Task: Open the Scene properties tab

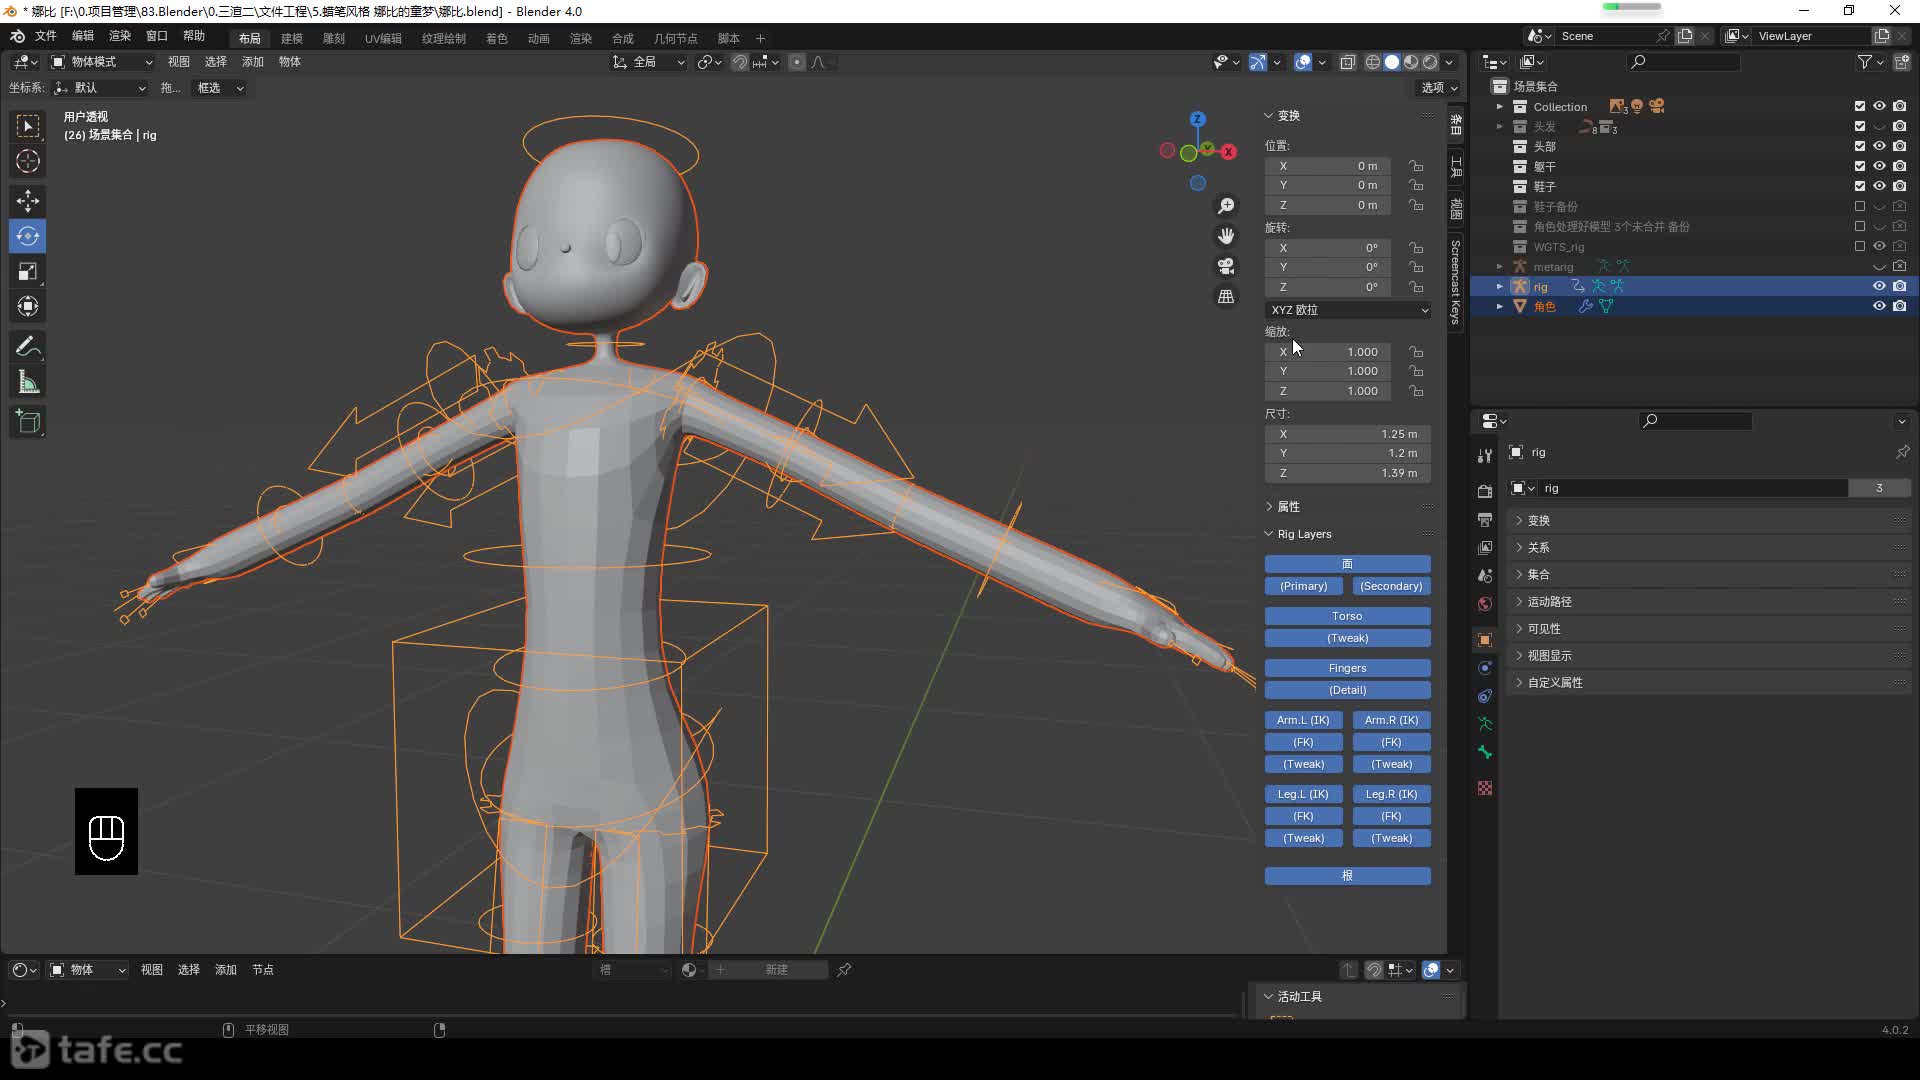Action: point(1485,575)
